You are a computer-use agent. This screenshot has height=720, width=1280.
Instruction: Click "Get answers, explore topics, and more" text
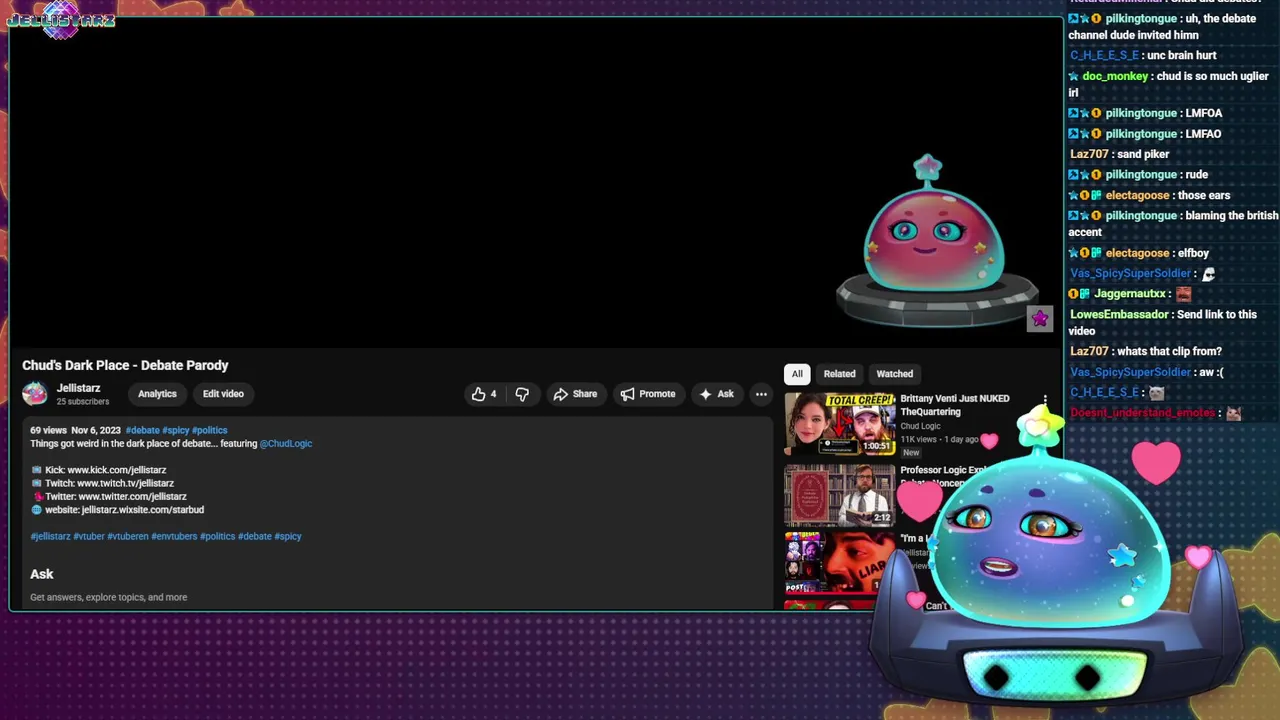(108, 597)
